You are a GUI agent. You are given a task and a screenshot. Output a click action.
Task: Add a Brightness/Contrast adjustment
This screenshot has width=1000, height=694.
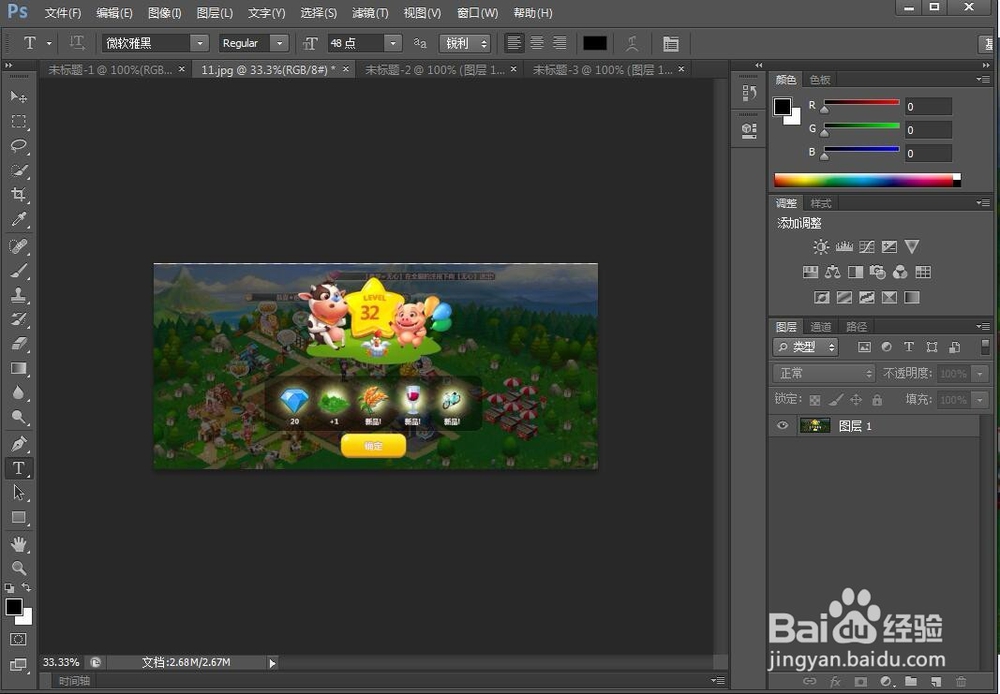(821, 247)
